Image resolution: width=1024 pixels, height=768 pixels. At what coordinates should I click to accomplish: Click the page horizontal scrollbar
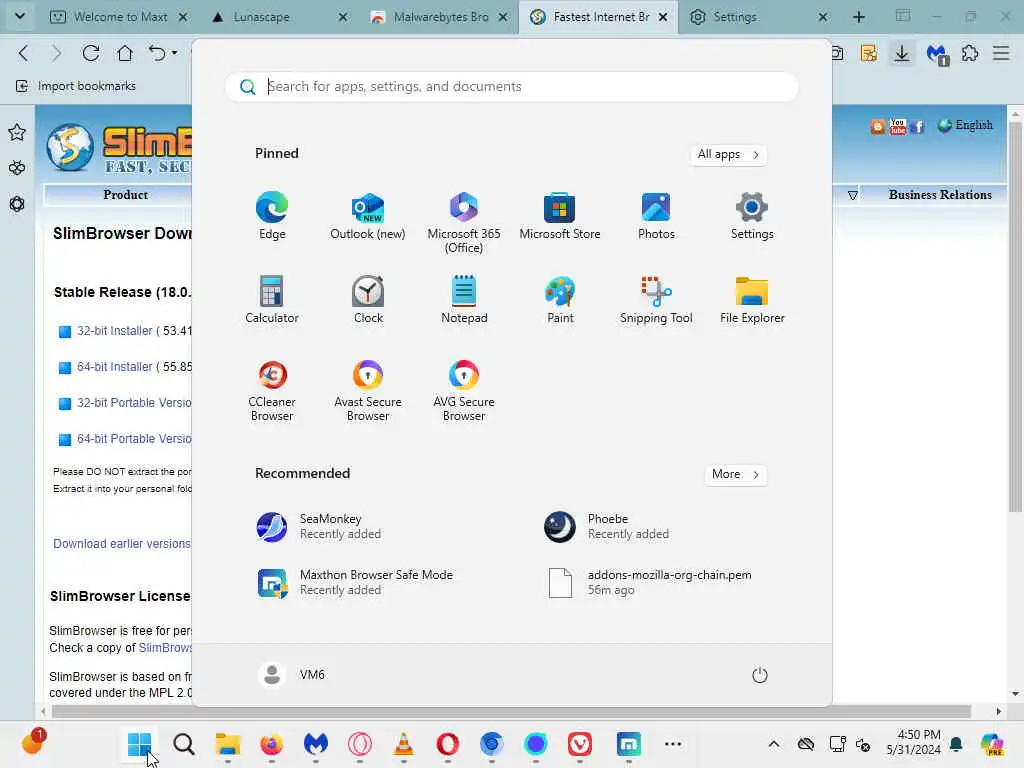click(x=511, y=711)
